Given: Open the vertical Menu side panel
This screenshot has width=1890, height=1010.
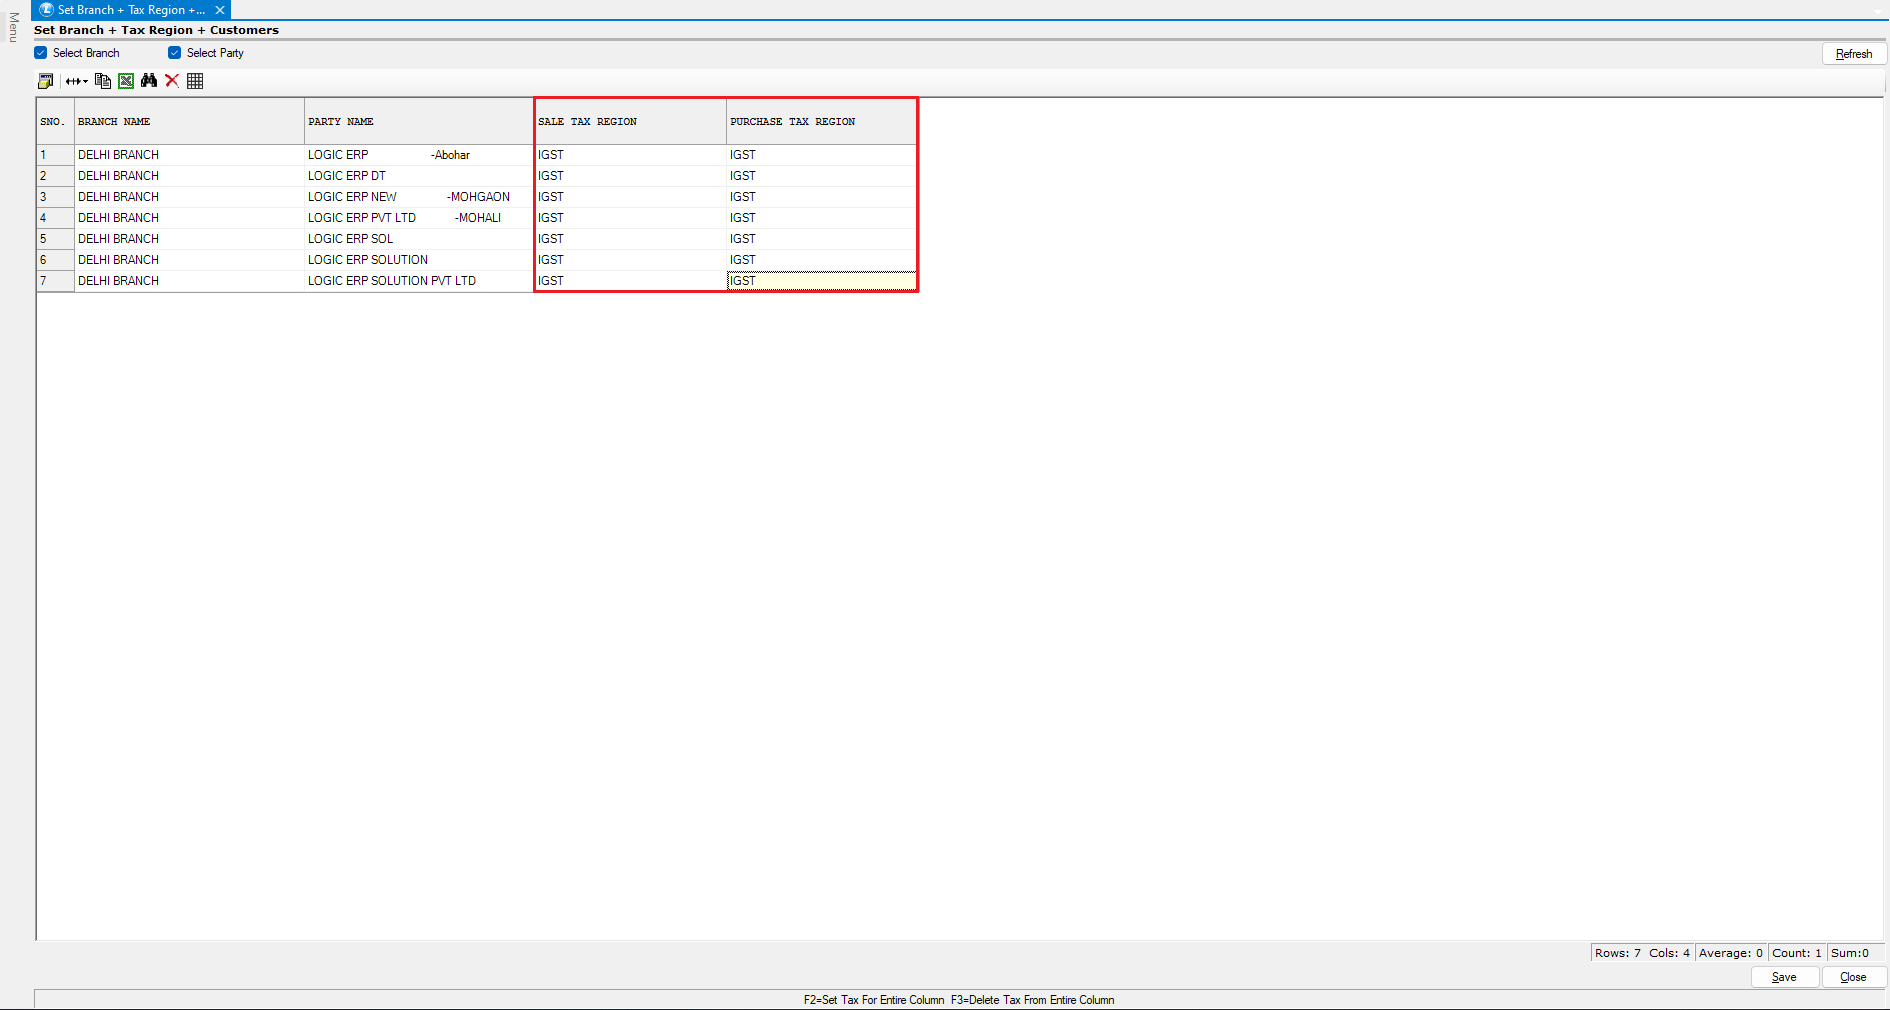Looking at the screenshot, I should (13, 28).
